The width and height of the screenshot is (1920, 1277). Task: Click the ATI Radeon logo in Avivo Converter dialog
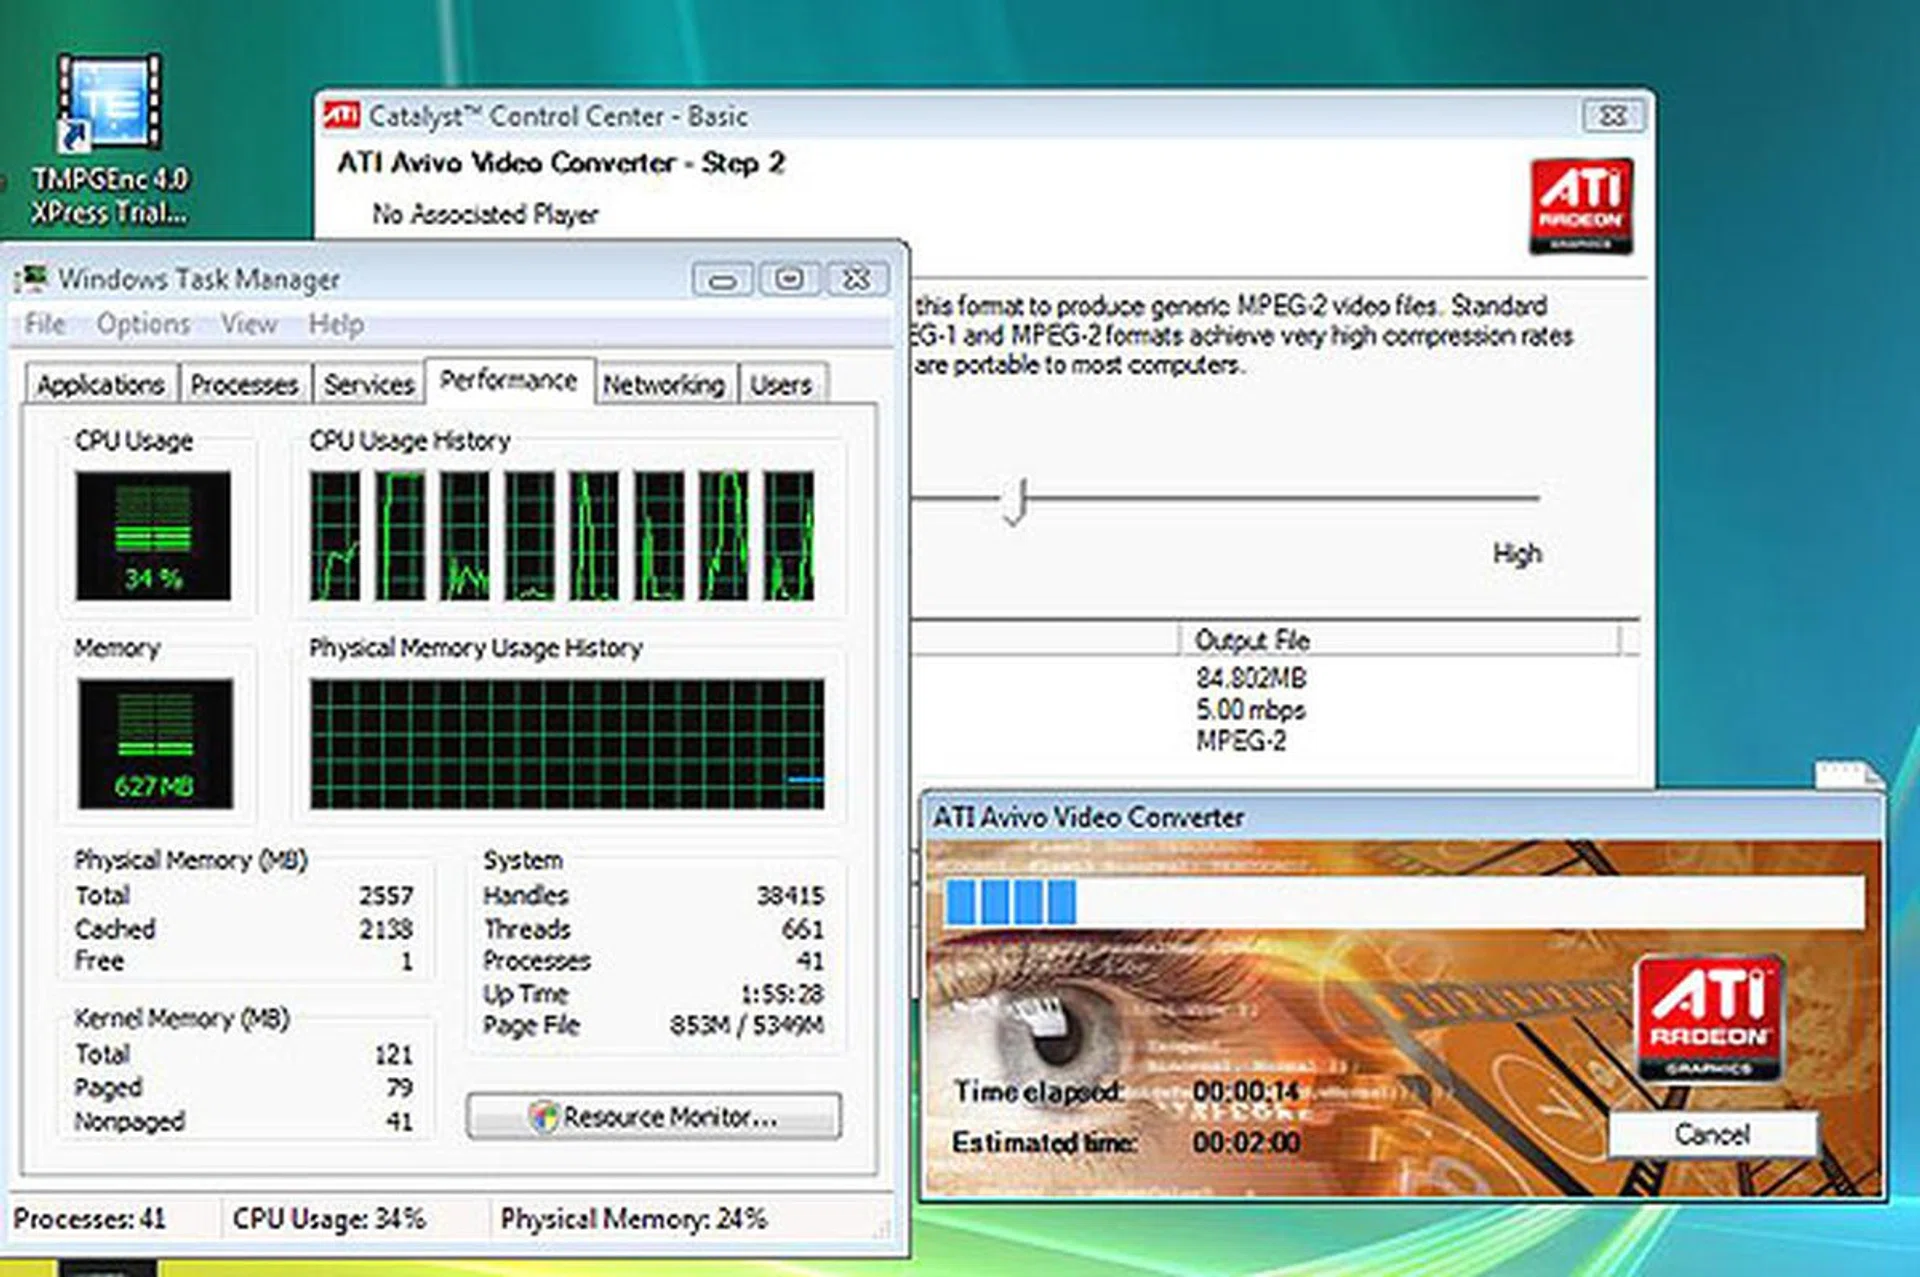(x=1709, y=1019)
